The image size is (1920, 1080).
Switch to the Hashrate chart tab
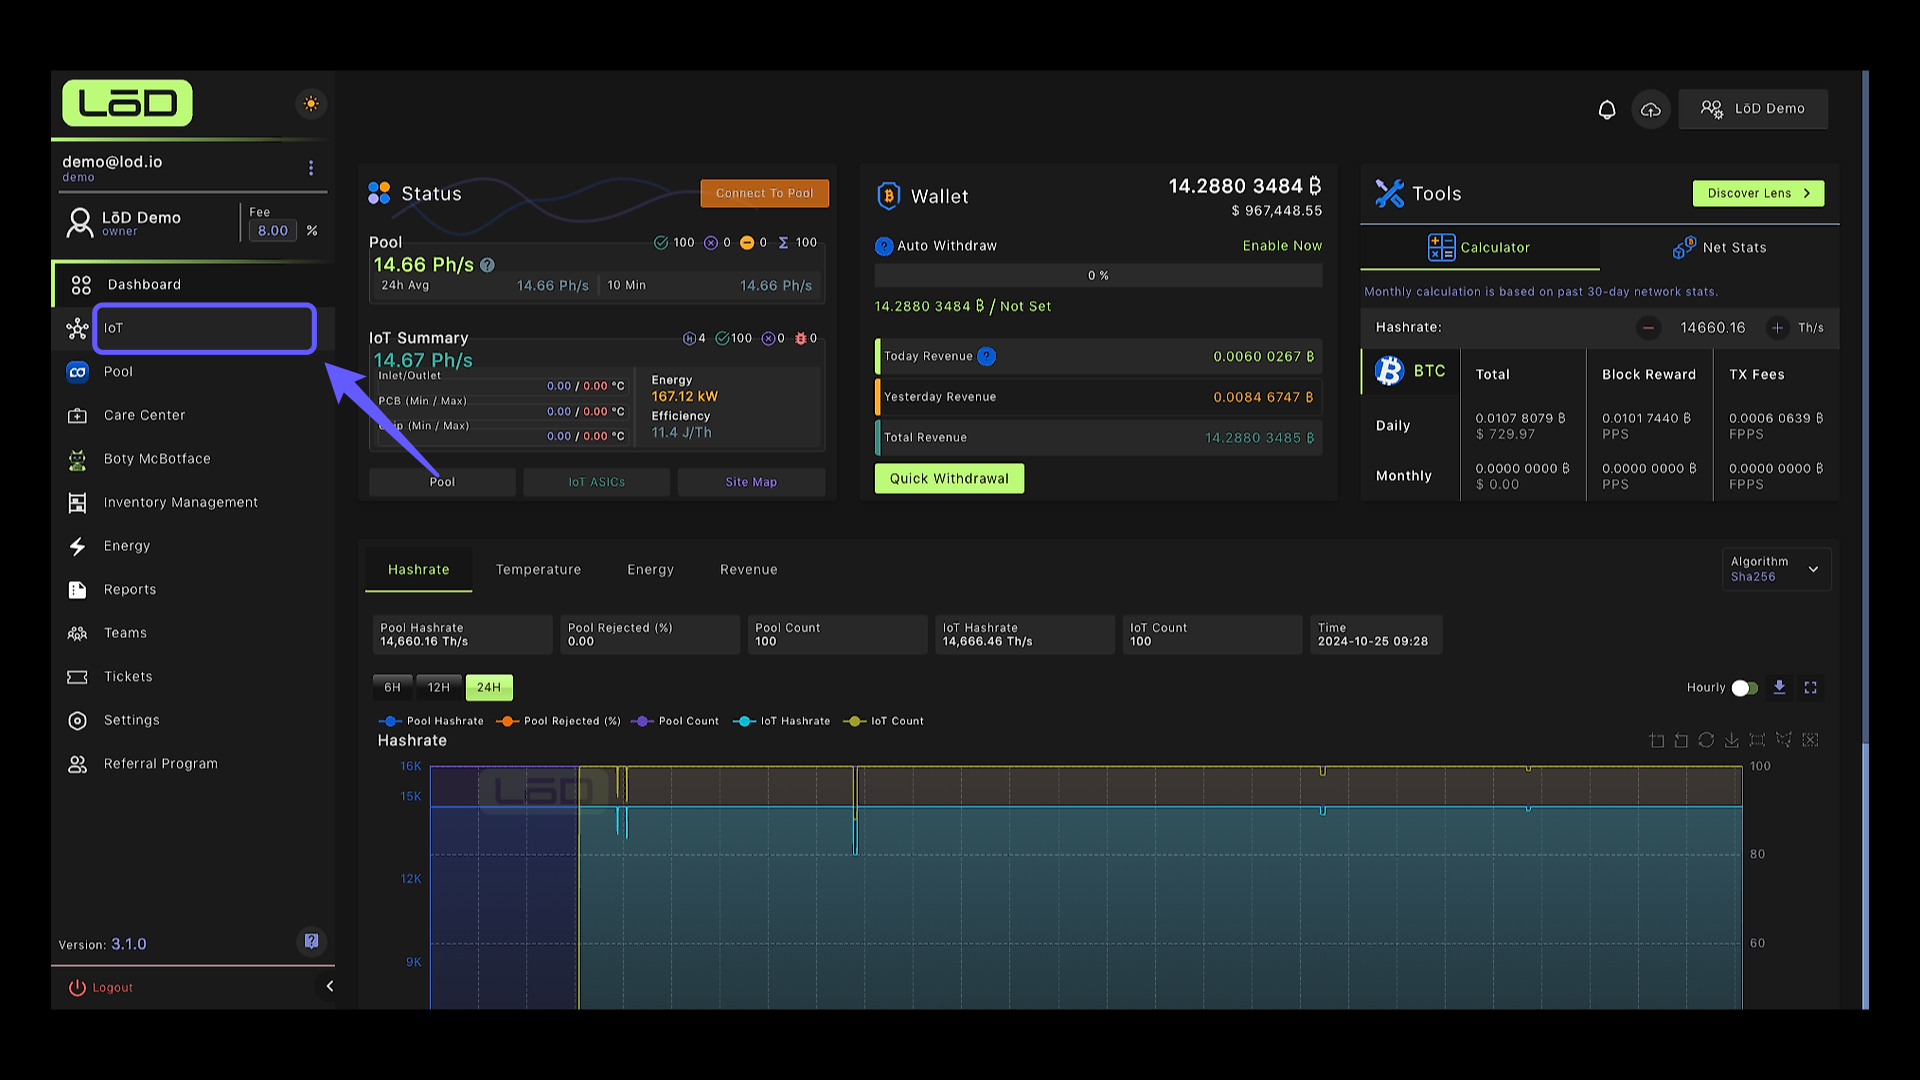[418, 570]
